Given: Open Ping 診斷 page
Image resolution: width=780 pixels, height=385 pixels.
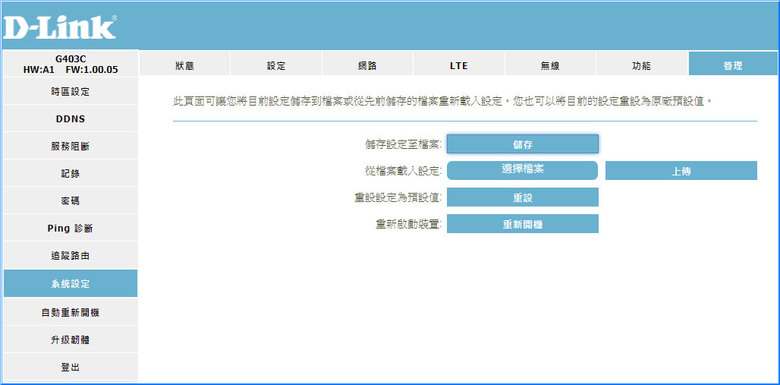Looking at the screenshot, I should point(71,228).
